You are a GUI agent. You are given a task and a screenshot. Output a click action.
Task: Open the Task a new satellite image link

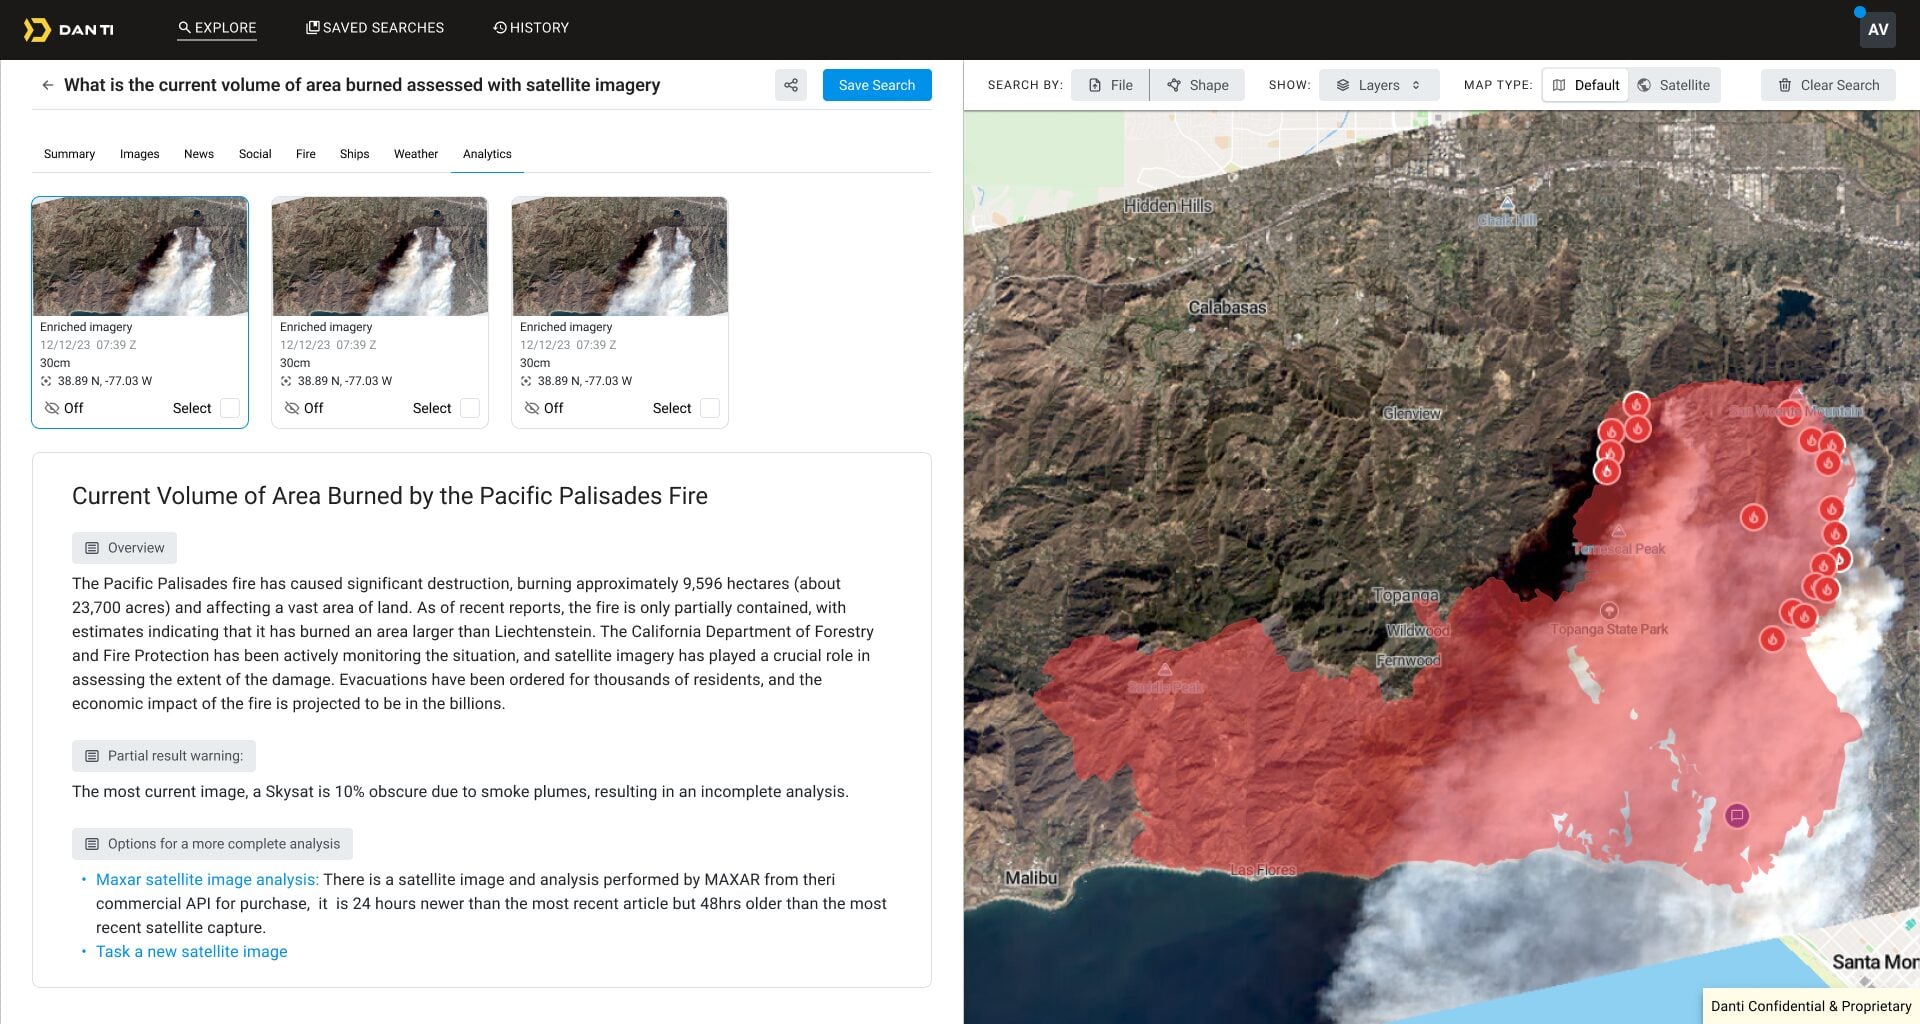(191, 952)
